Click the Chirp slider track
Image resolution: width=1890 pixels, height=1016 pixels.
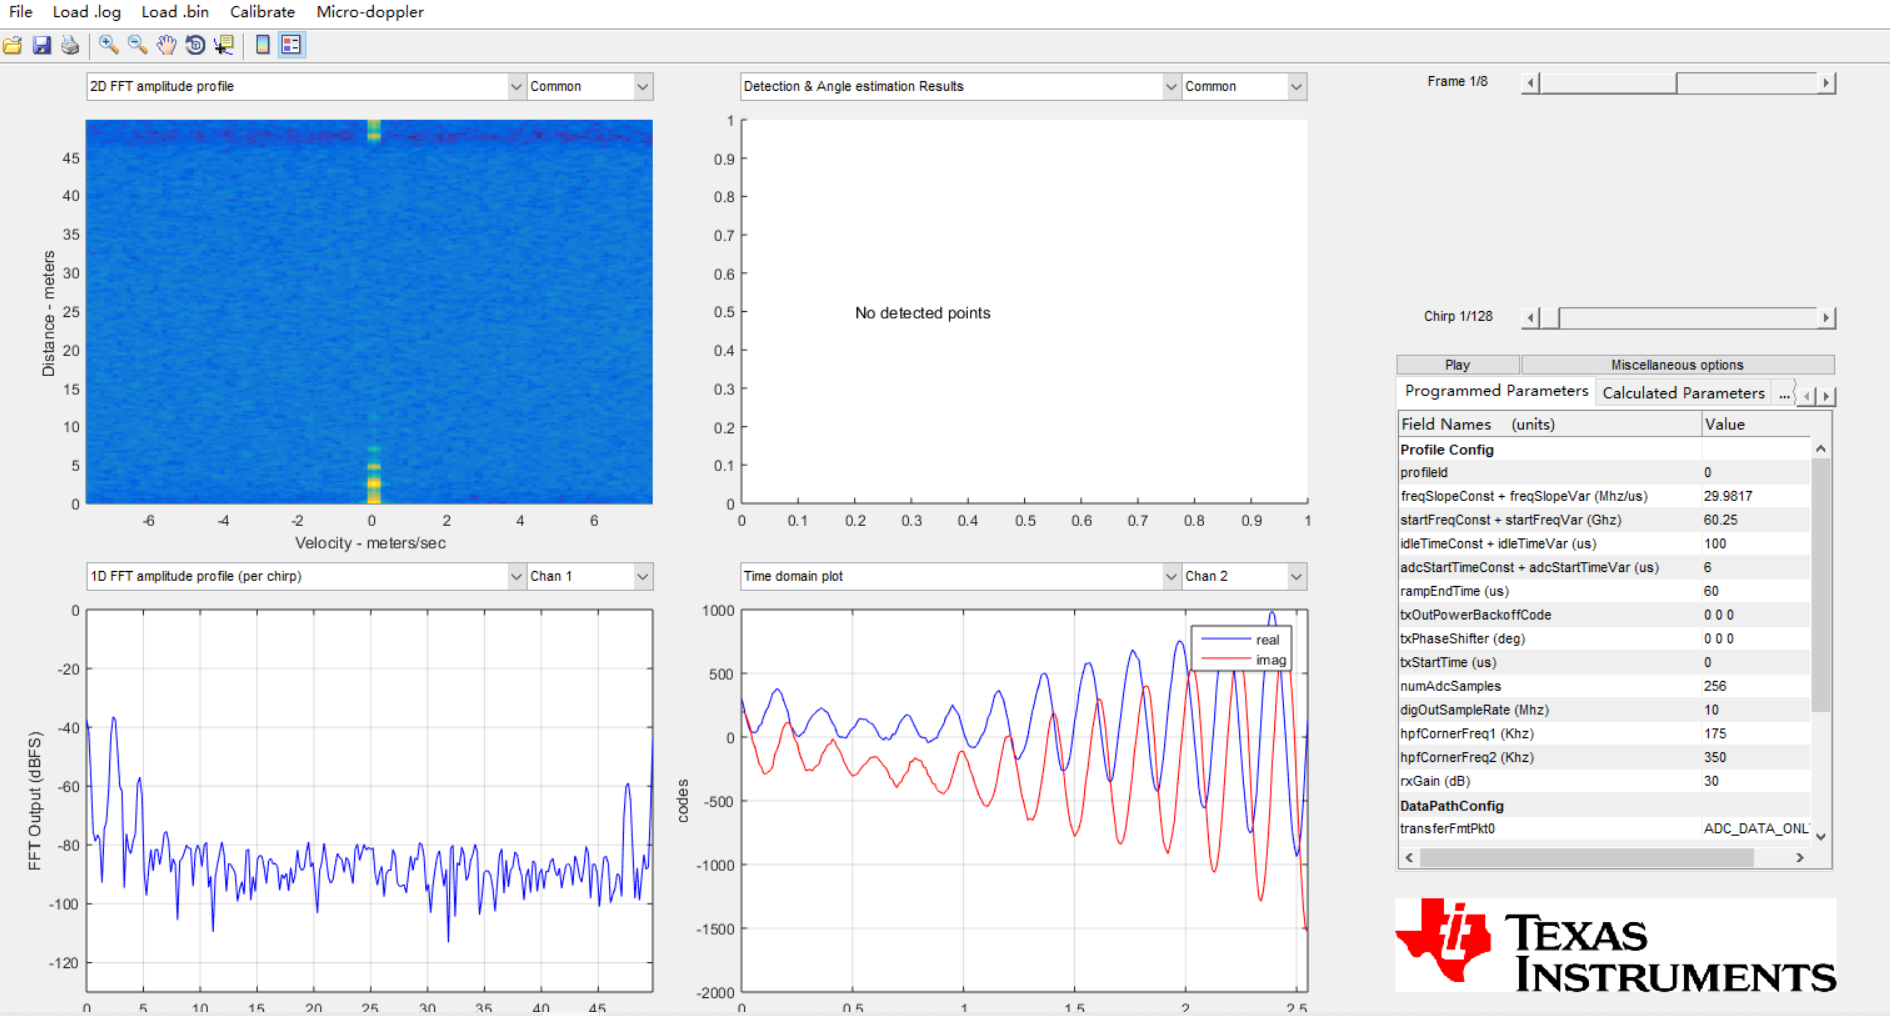[1688, 318]
